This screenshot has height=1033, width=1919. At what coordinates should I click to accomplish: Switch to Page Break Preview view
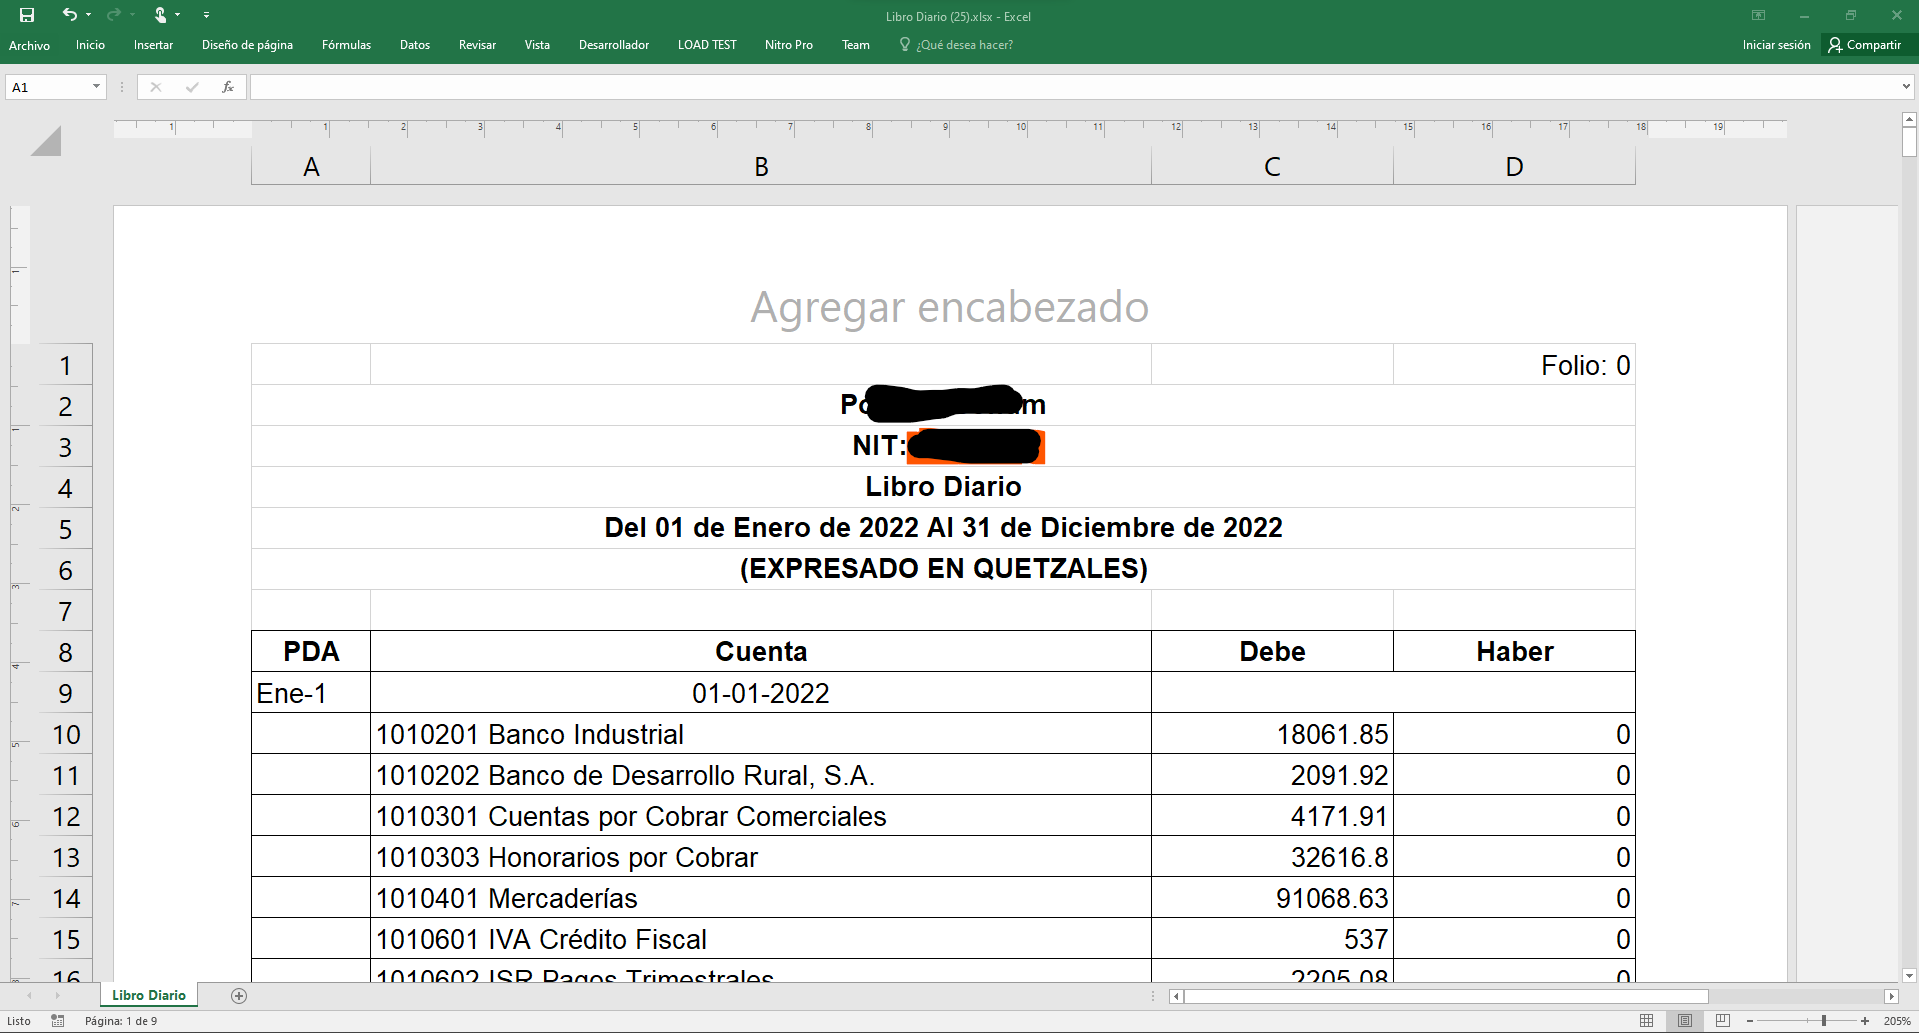(x=1722, y=1021)
